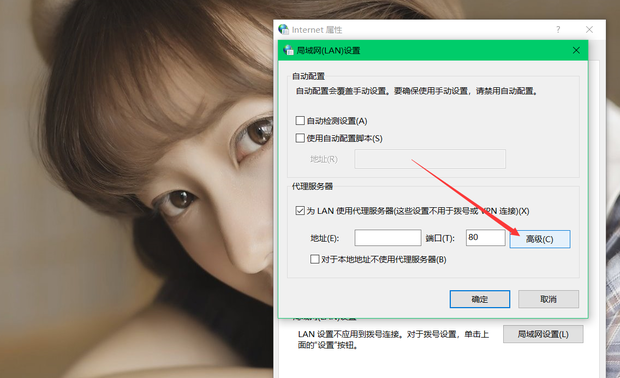Screen dimensions: 620x378
Task: Click the 代理服务器 group label
Action: click(312, 186)
